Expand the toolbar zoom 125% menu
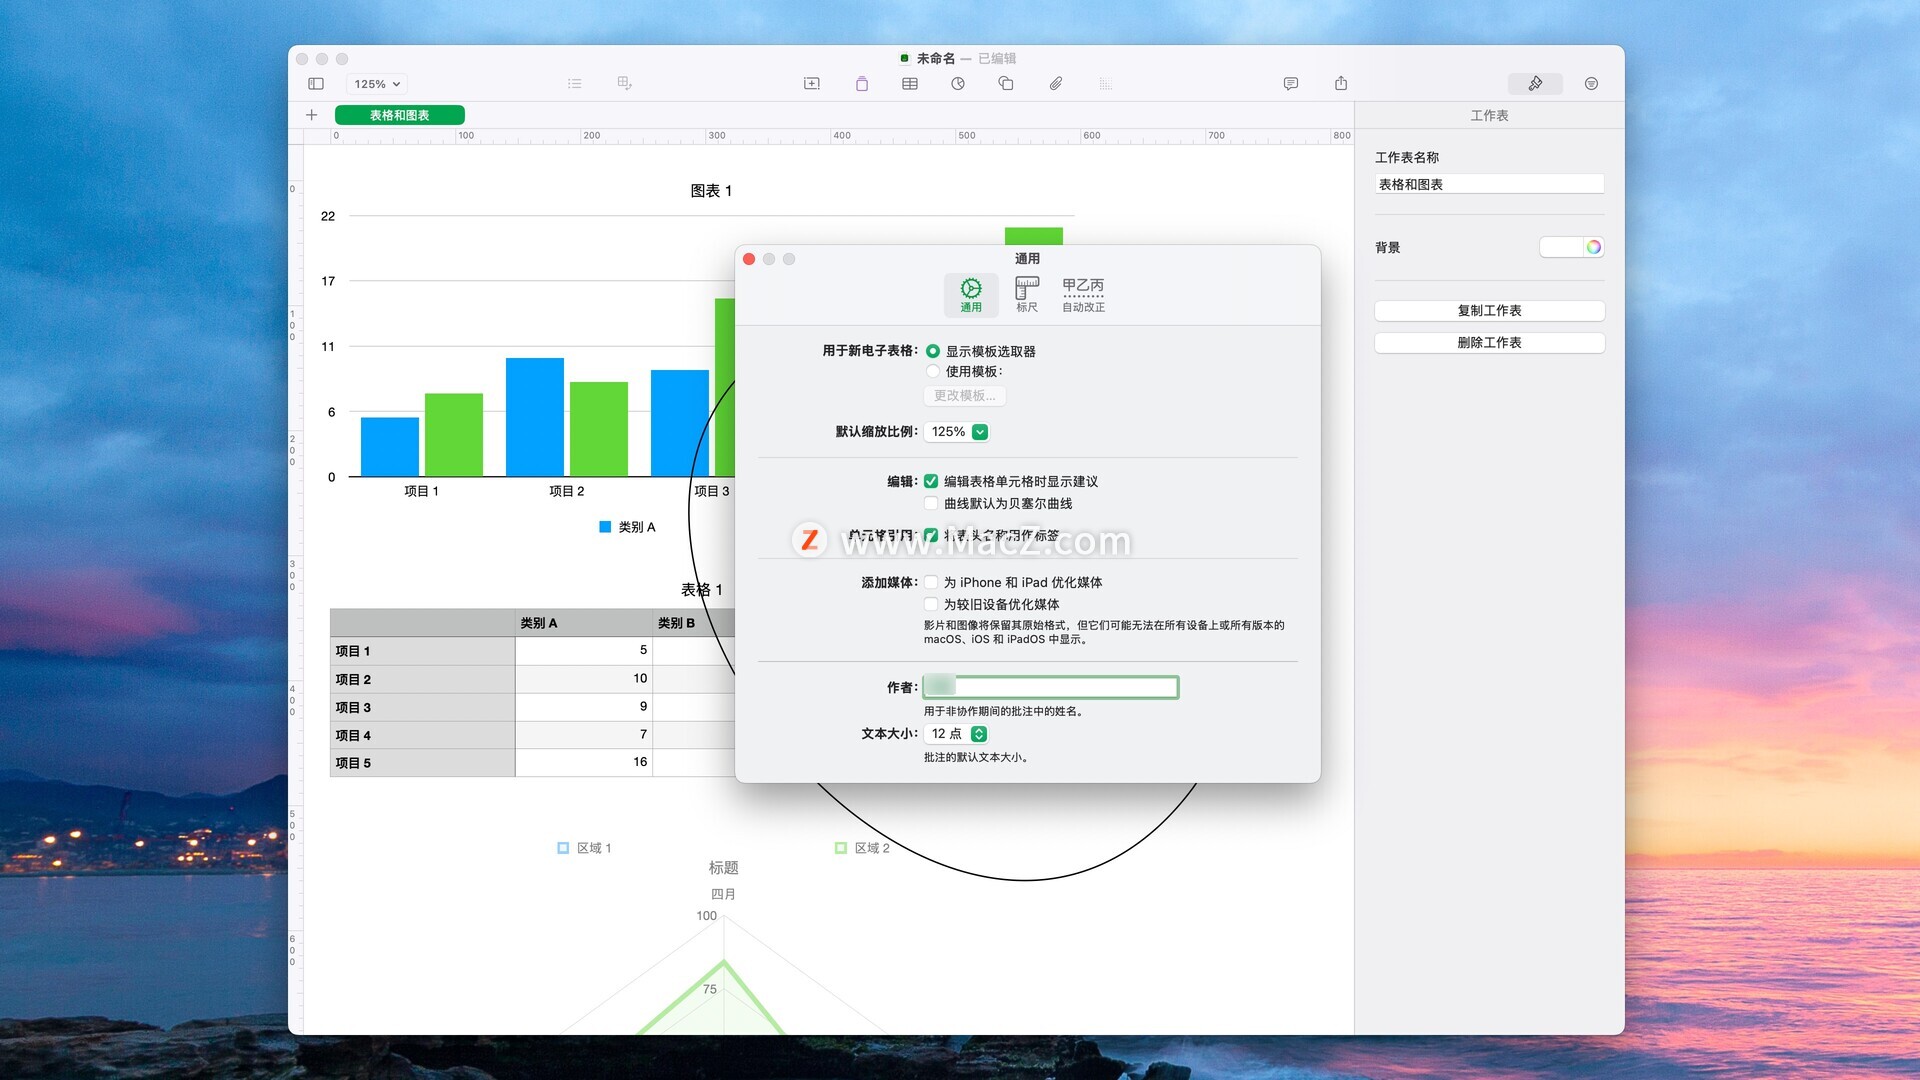The height and width of the screenshot is (1080, 1920). pyautogui.click(x=377, y=84)
